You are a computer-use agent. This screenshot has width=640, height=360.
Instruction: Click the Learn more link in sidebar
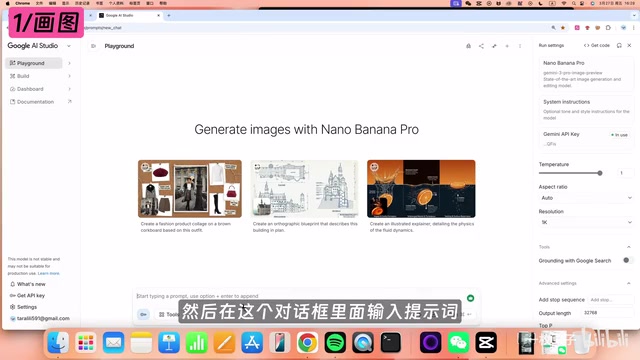(x=49, y=273)
